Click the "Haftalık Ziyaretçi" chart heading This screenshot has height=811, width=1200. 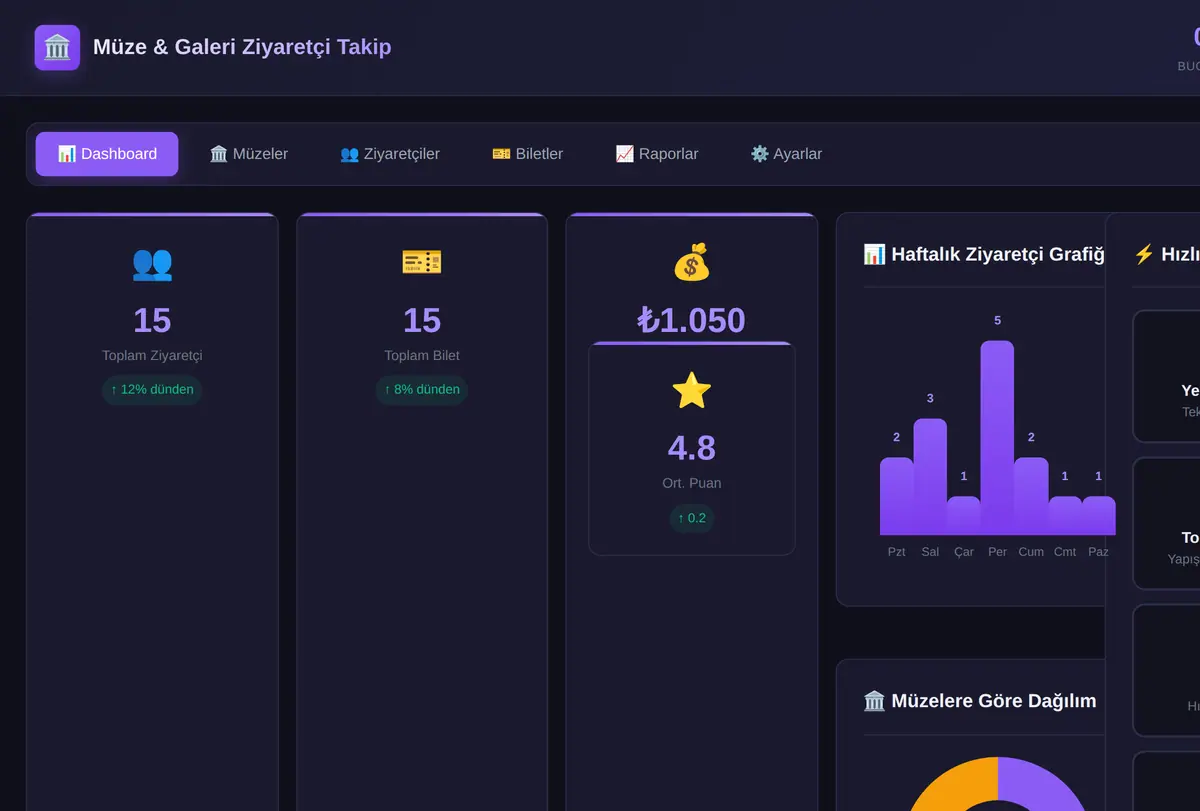click(x=984, y=254)
